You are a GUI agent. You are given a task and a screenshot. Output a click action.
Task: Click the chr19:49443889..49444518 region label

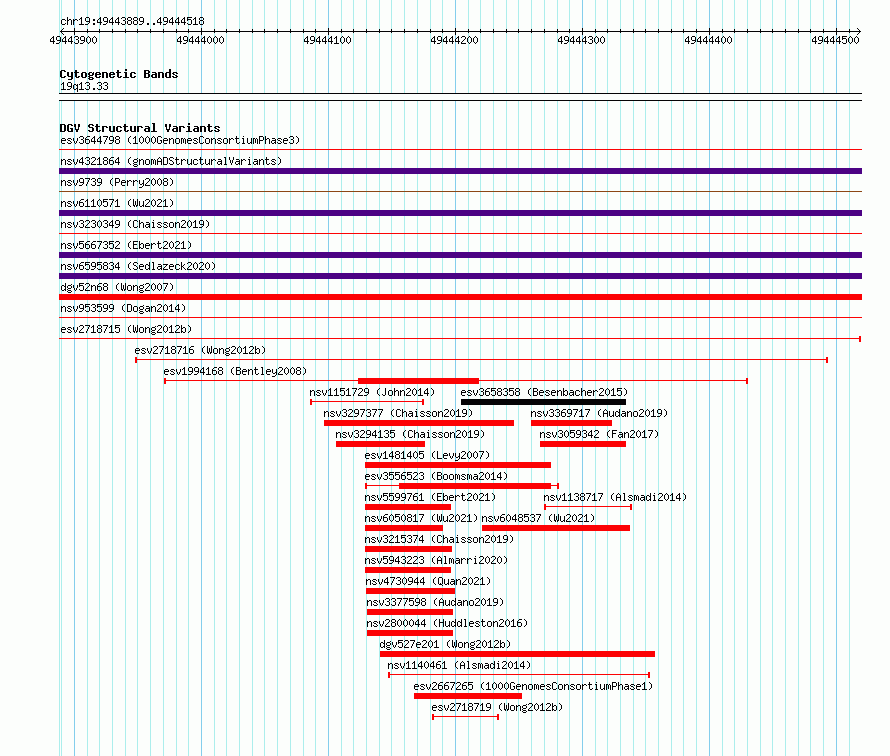132,21
